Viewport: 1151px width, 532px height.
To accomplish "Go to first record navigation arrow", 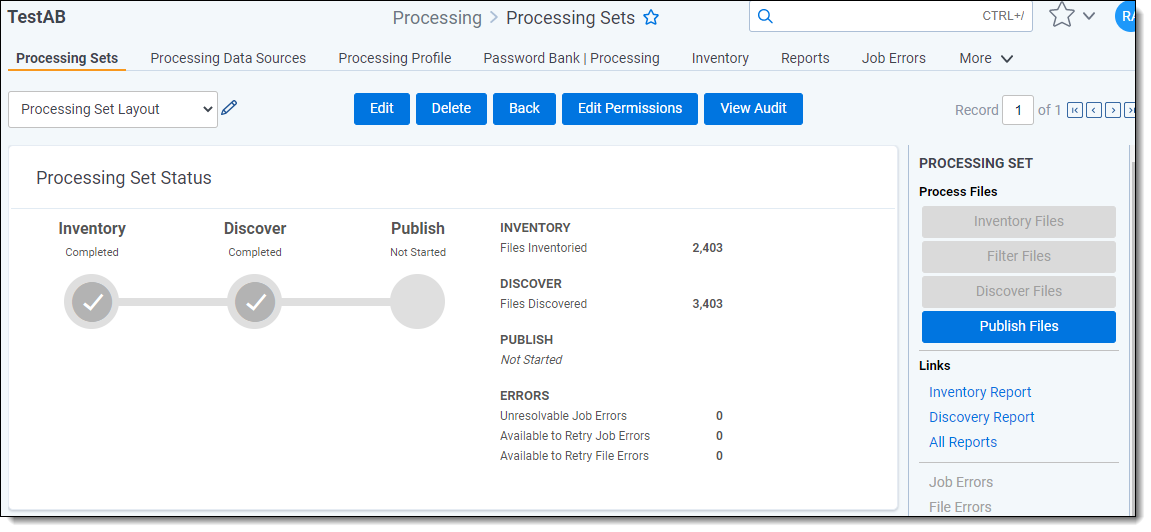I will click(1075, 110).
